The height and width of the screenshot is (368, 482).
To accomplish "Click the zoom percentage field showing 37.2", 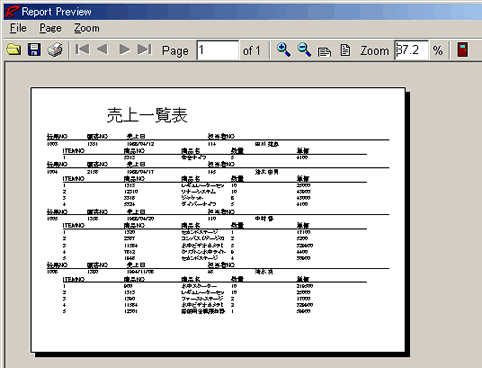I will pos(411,50).
